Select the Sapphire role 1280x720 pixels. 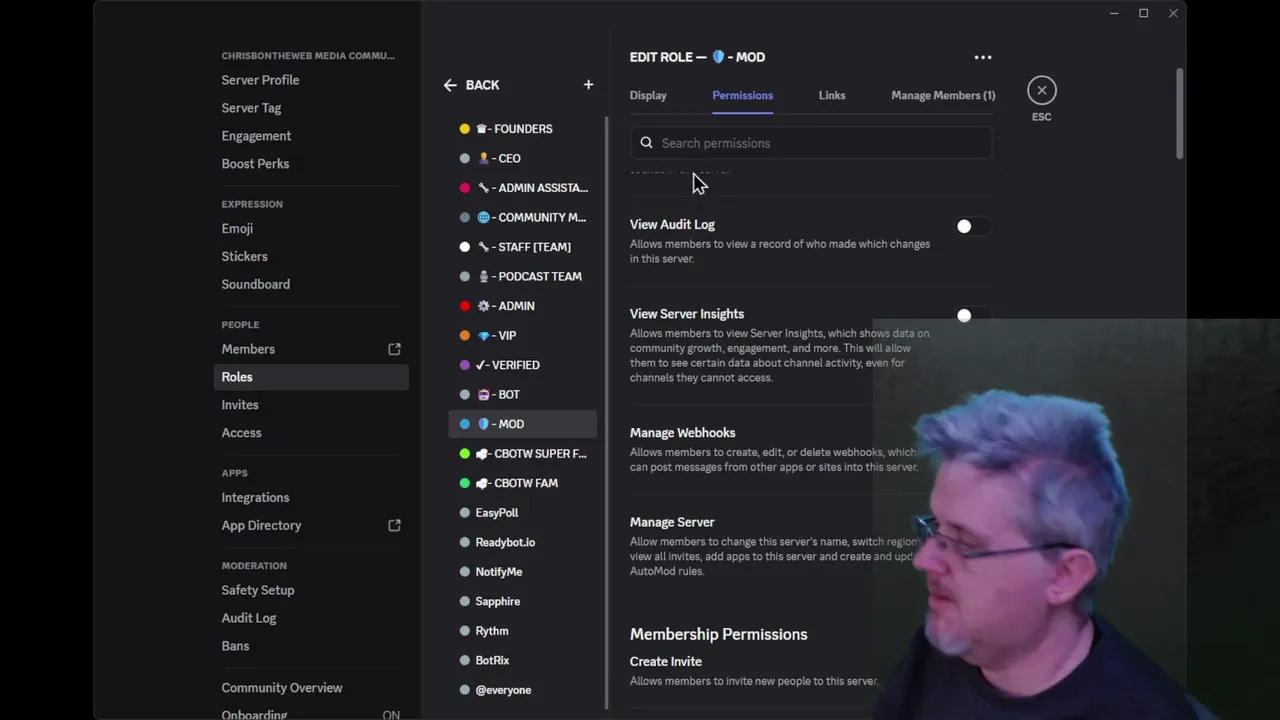pyautogui.click(x=522, y=601)
